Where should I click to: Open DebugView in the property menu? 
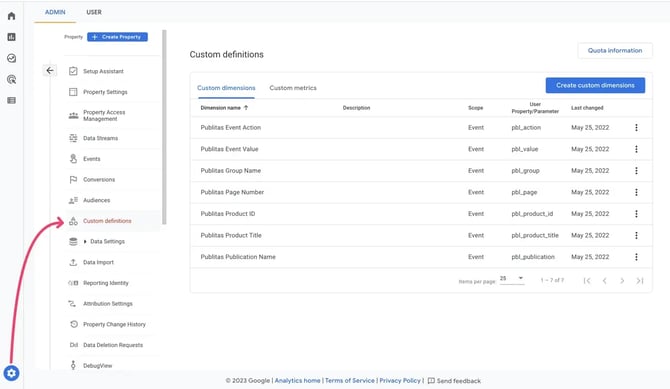[97, 365]
